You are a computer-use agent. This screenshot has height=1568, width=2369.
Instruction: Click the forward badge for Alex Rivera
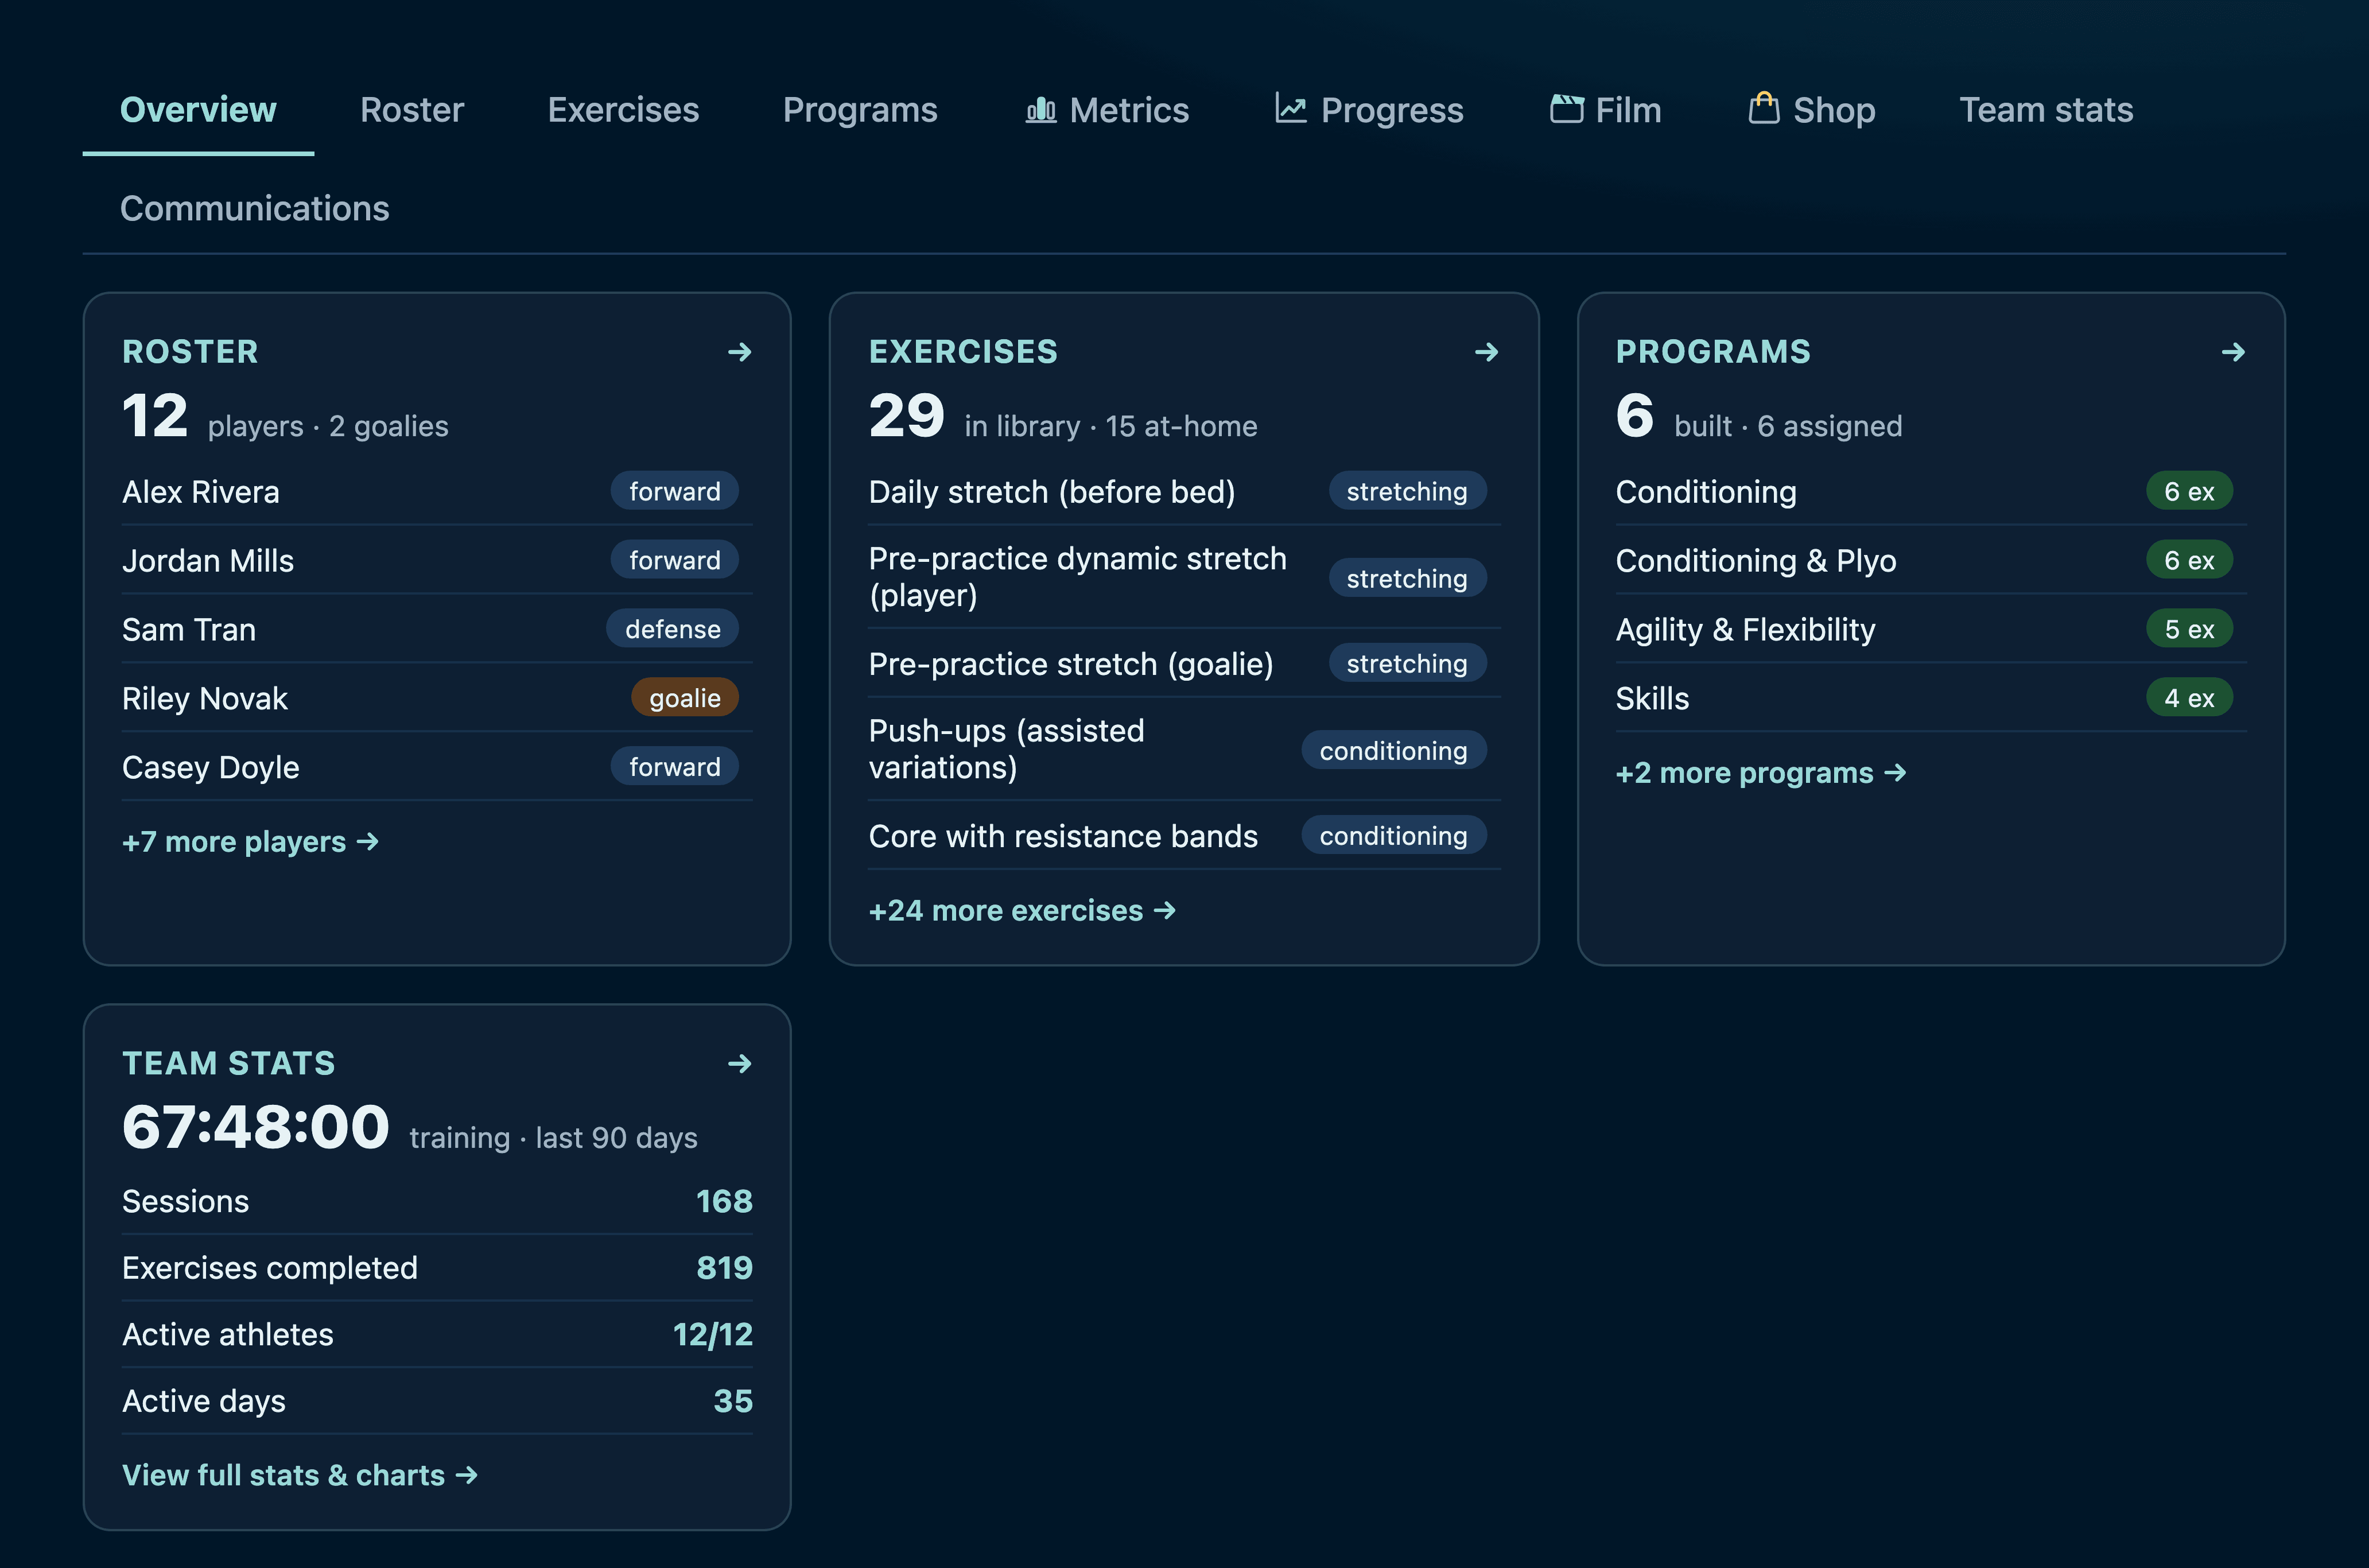click(x=675, y=491)
